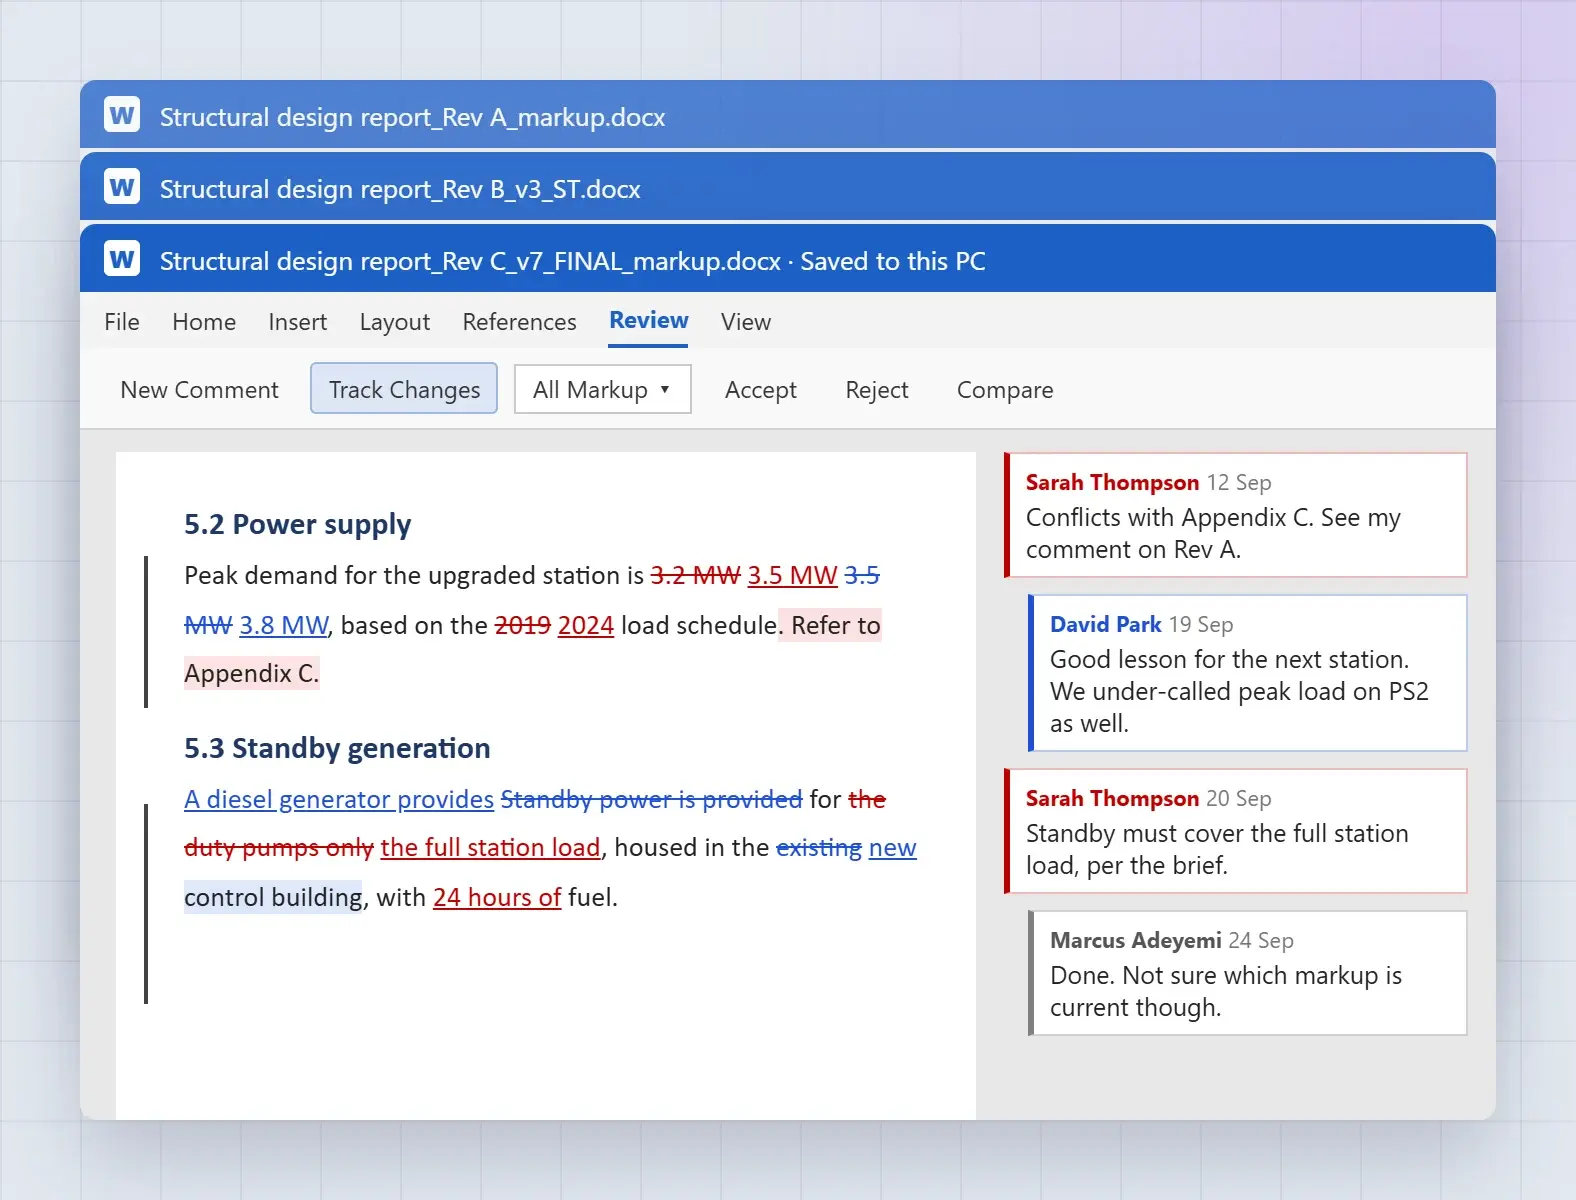
Task: Click the '5.2 Power supply' heading
Action: [x=298, y=524]
